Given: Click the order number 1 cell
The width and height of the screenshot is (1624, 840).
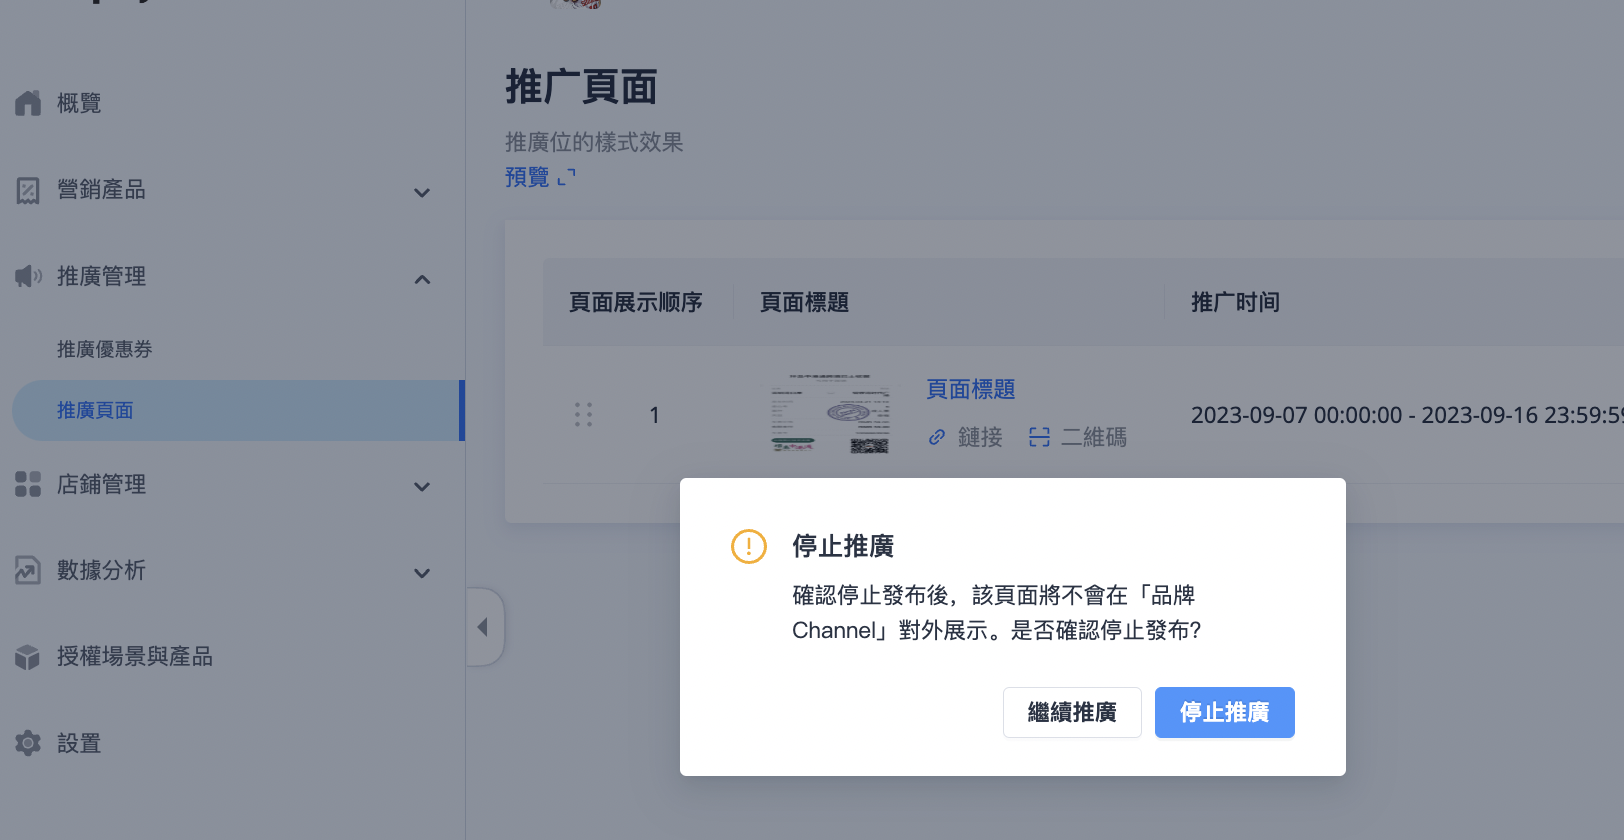Looking at the screenshot, I should [x=654, y=415].
